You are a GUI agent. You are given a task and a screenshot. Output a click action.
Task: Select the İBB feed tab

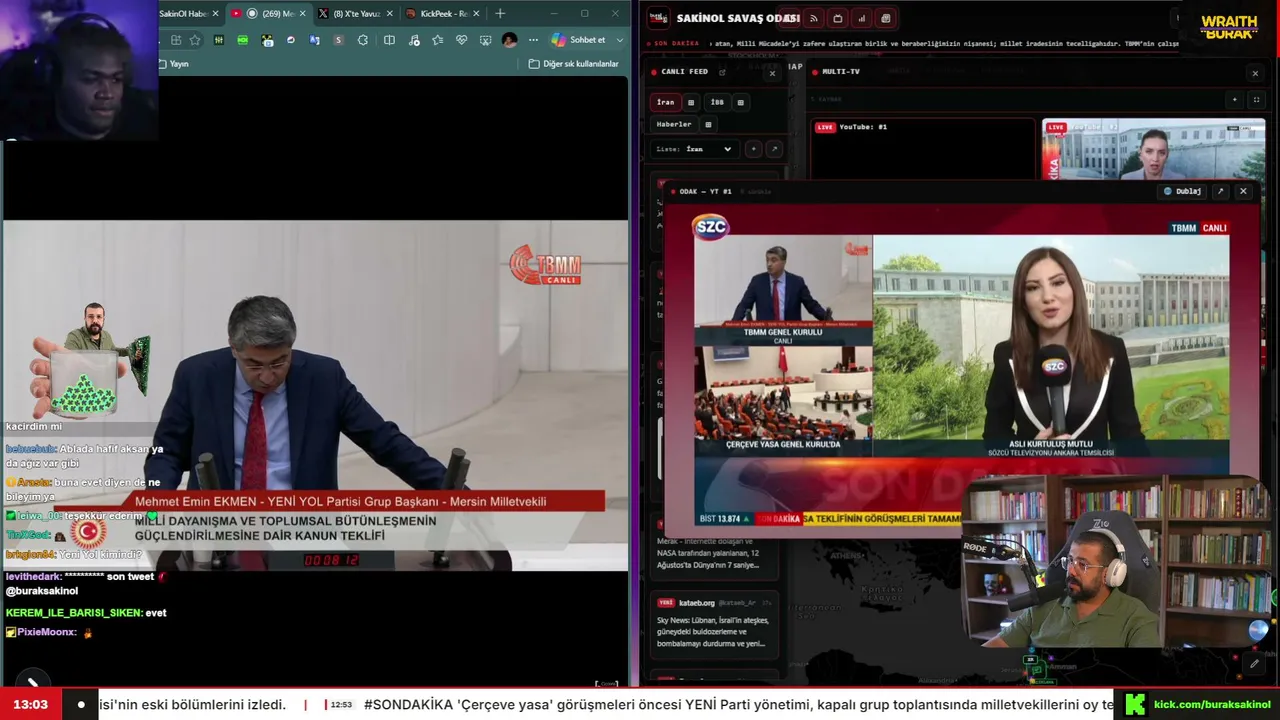click(717, 102)
